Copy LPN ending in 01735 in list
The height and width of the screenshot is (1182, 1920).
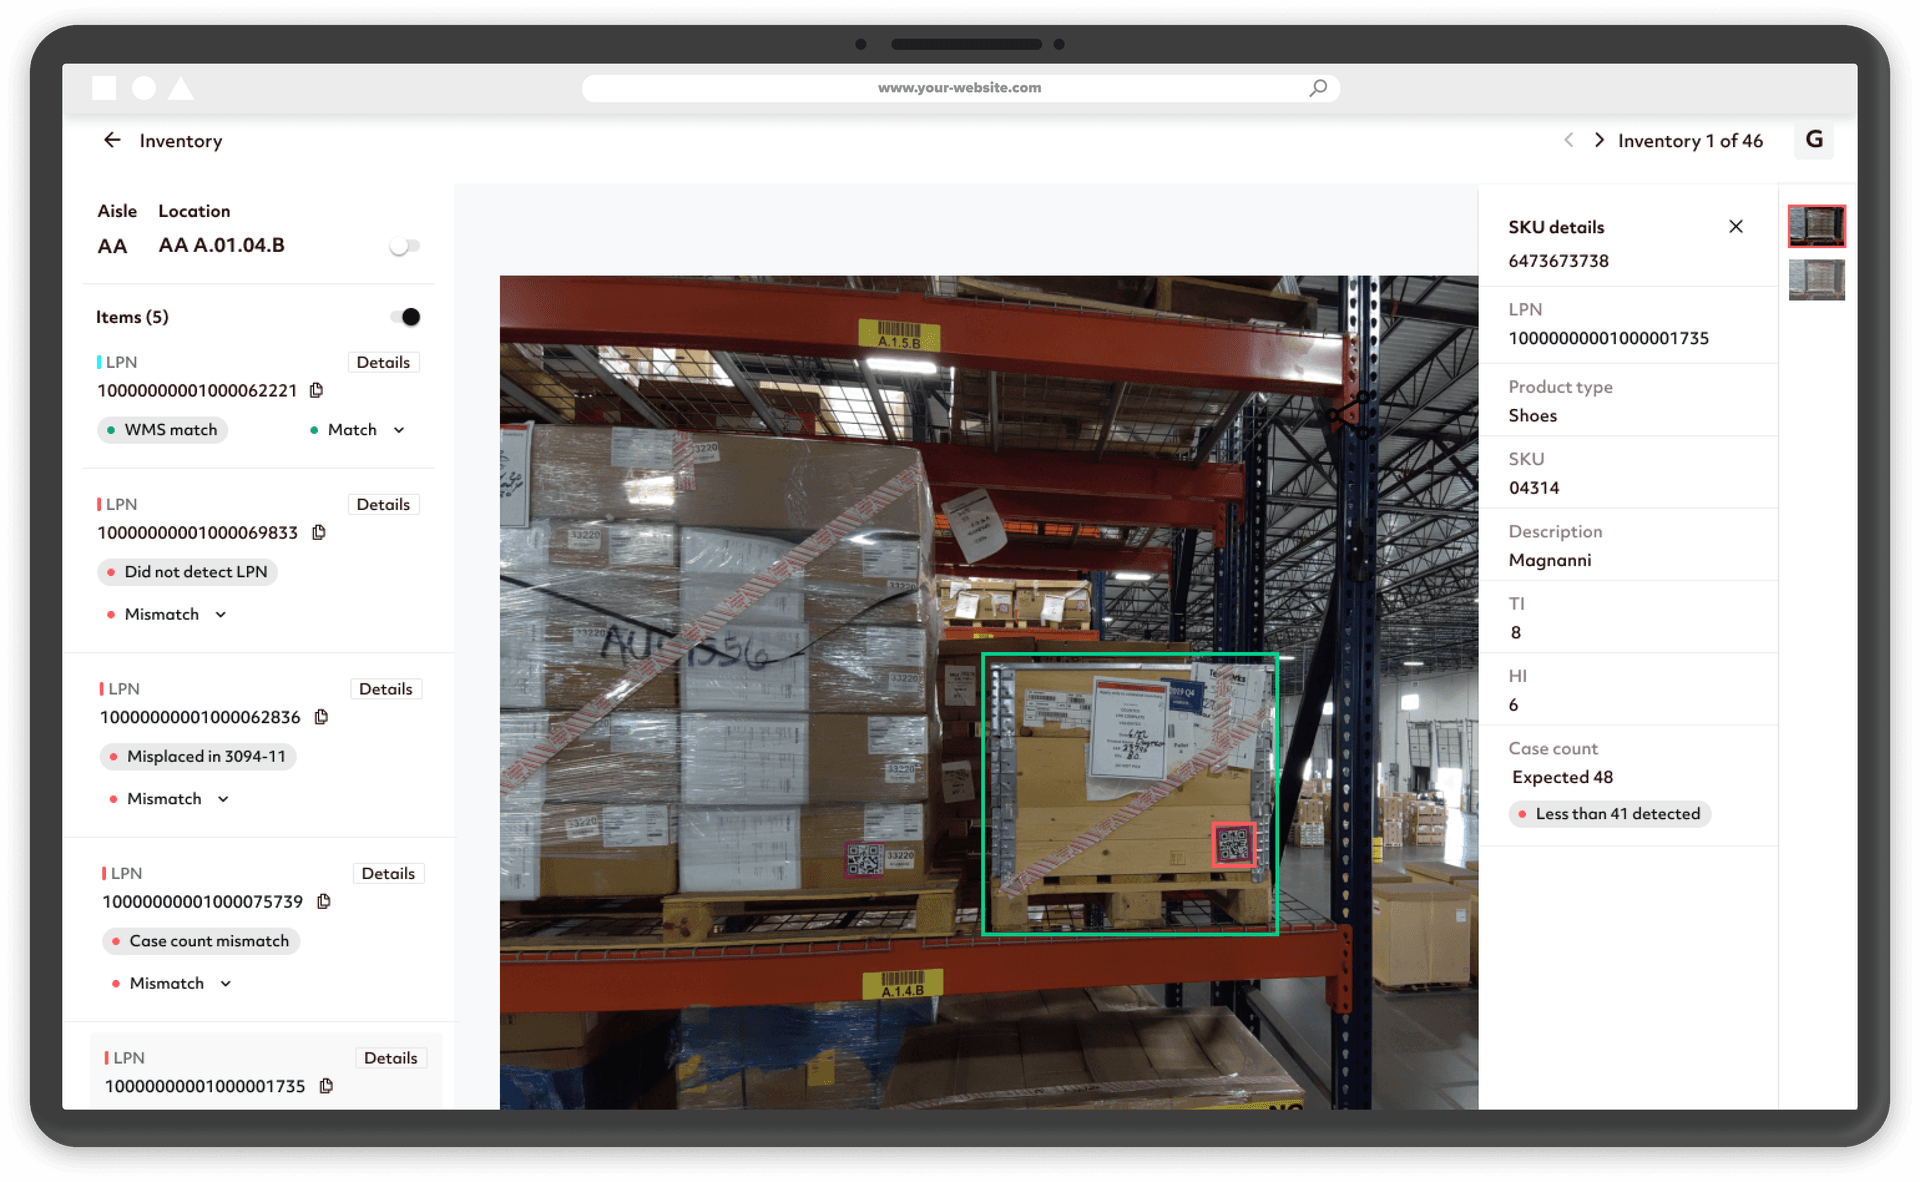pos(326,1086)
